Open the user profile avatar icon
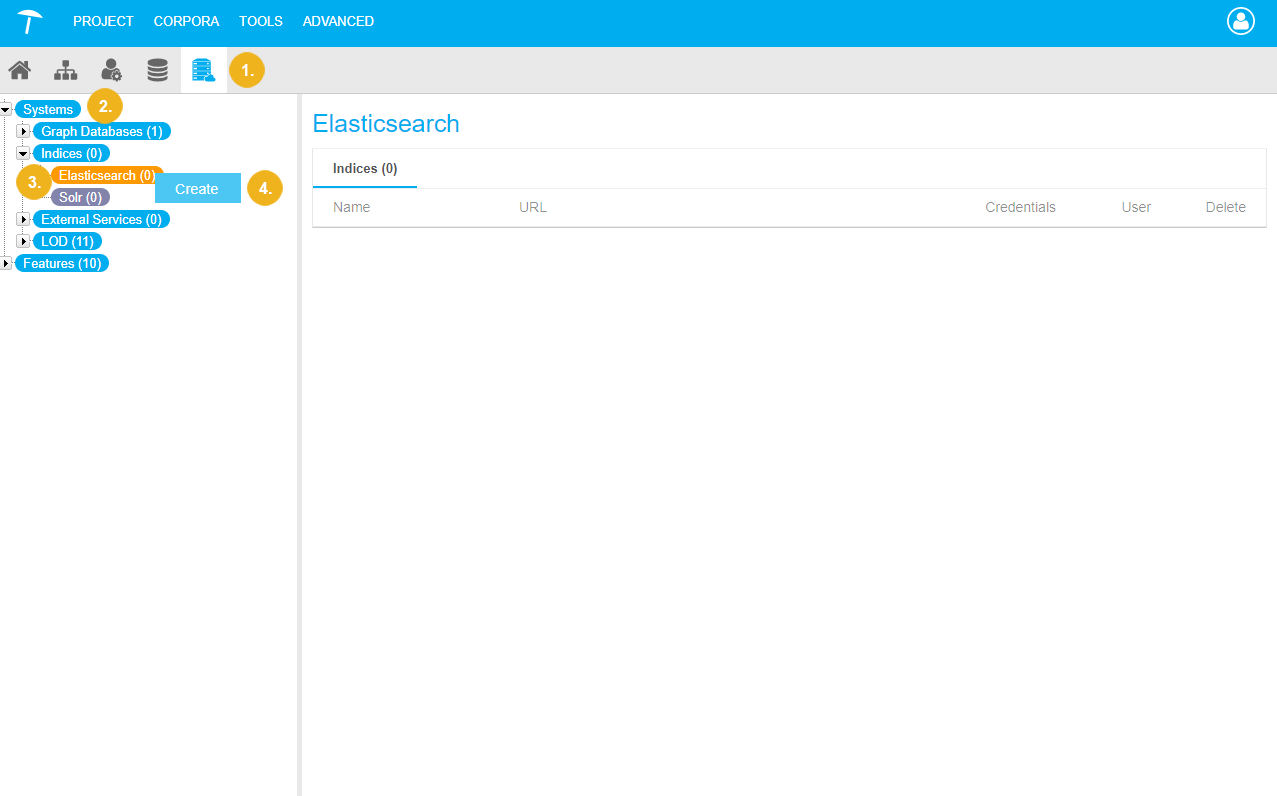The image size is (1277, 796). click(x=1240, y=21)
